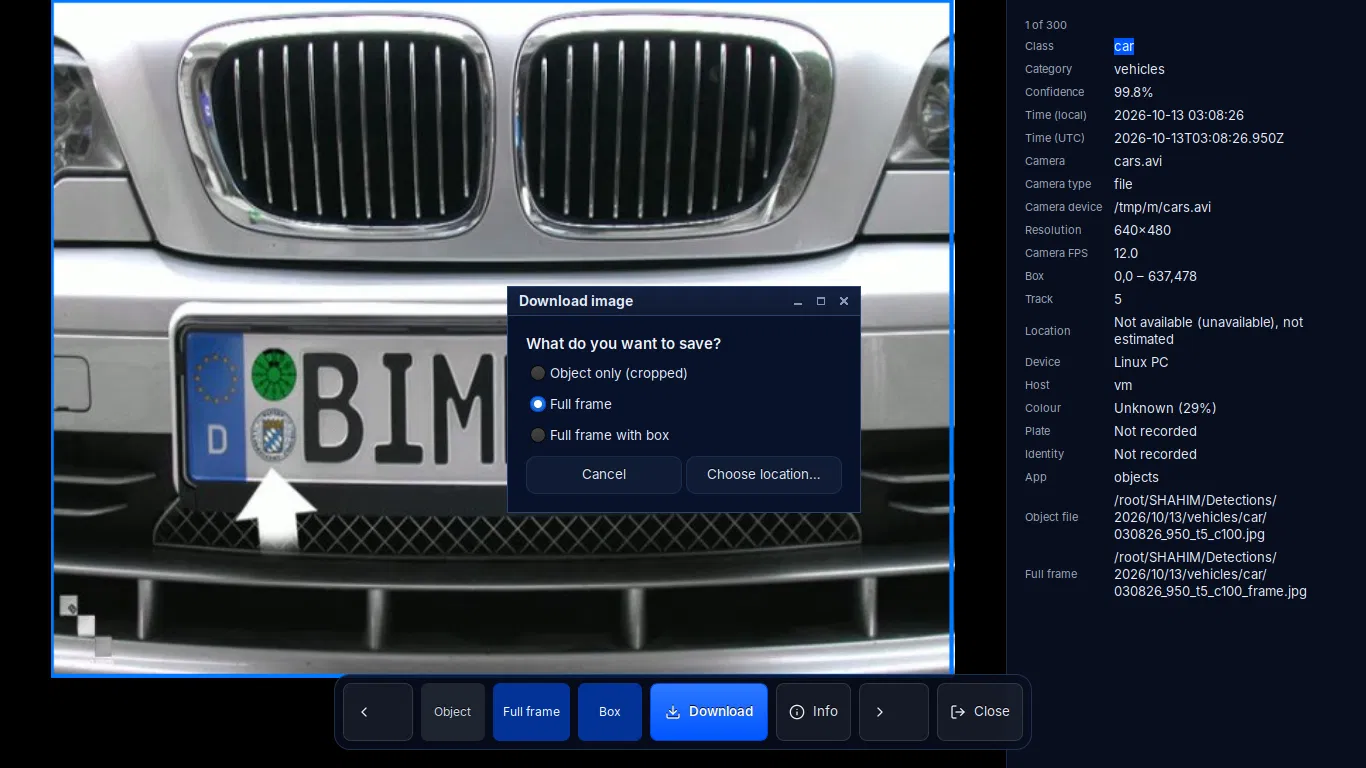The width and height of the screenshot is (1366, 768).
Task: Click the category value 'vehicles'
Action: click(x=1139, y=69)
